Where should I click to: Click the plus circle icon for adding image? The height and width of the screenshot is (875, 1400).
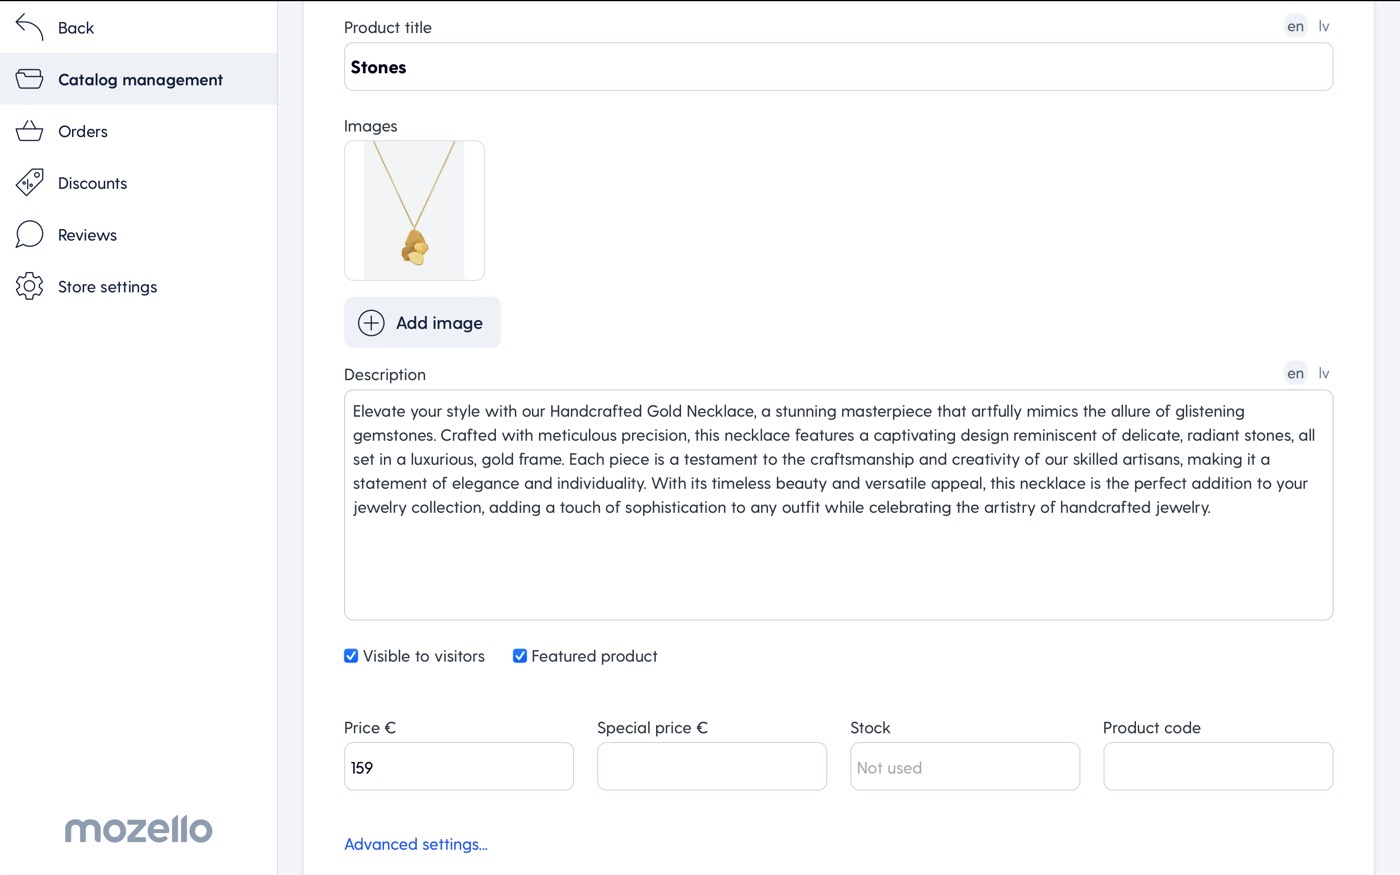point(371,323)
